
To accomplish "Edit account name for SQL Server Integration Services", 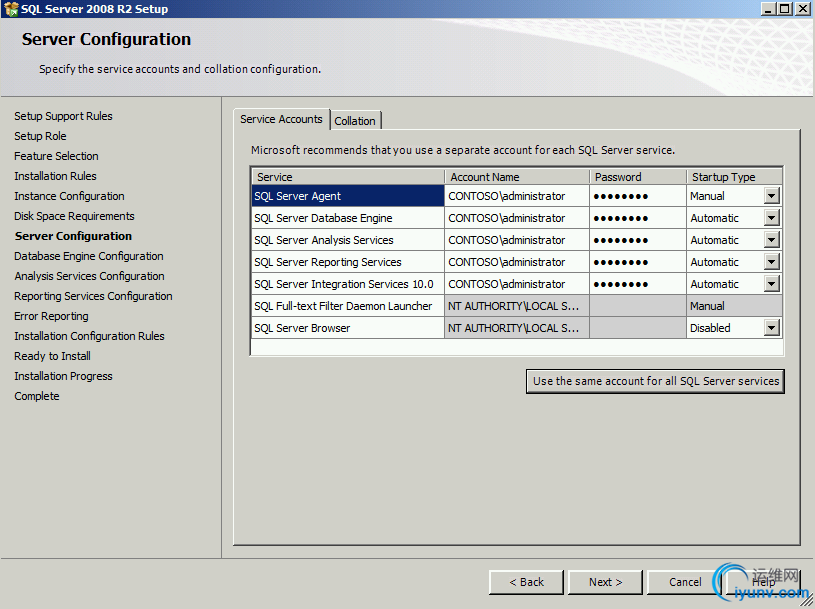I will tap(517, 284).
